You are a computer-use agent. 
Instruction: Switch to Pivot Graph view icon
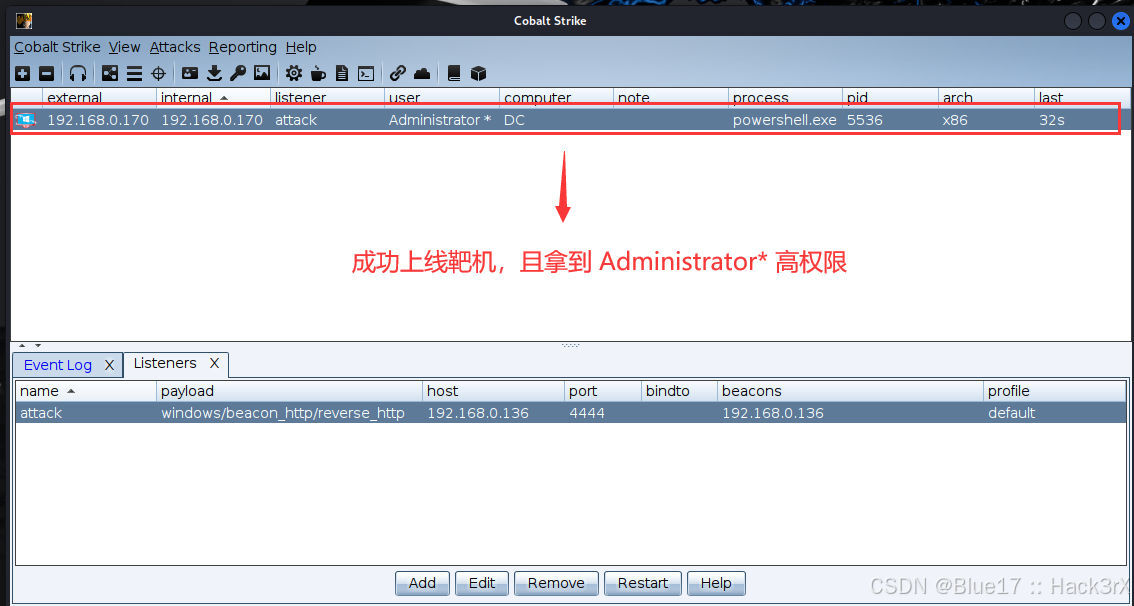coord(110,73)
